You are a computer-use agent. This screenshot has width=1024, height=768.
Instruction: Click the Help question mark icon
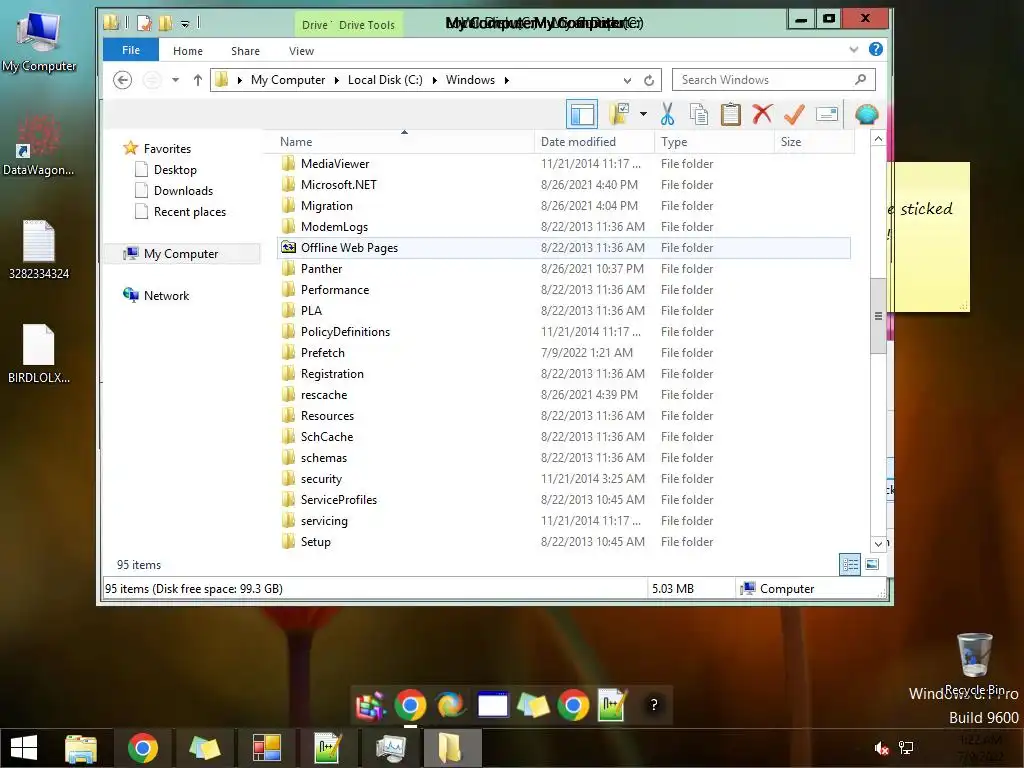pyautogui.click(x=876, y=49)
